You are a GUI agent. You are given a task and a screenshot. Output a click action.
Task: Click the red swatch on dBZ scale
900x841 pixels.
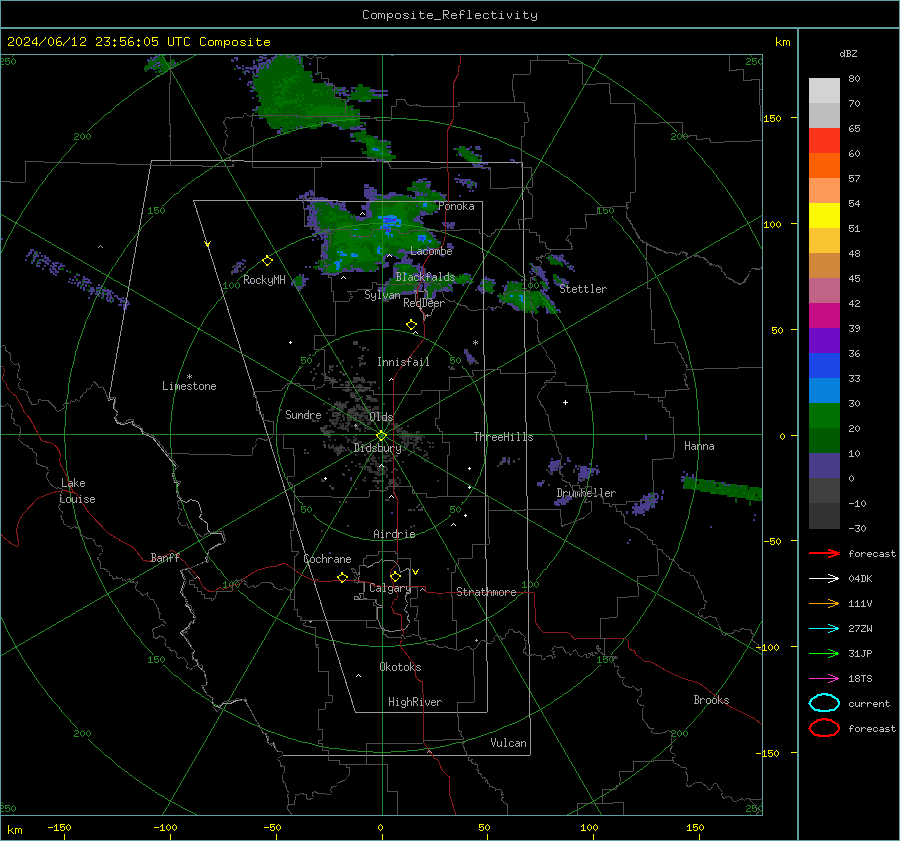click(x=824, y=141)
